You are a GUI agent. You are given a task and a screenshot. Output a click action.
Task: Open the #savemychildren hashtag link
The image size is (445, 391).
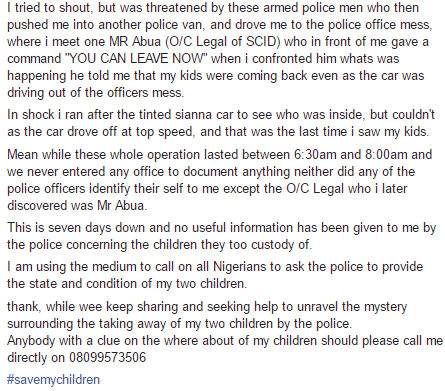pyautogui.click(x=53, y=380)
